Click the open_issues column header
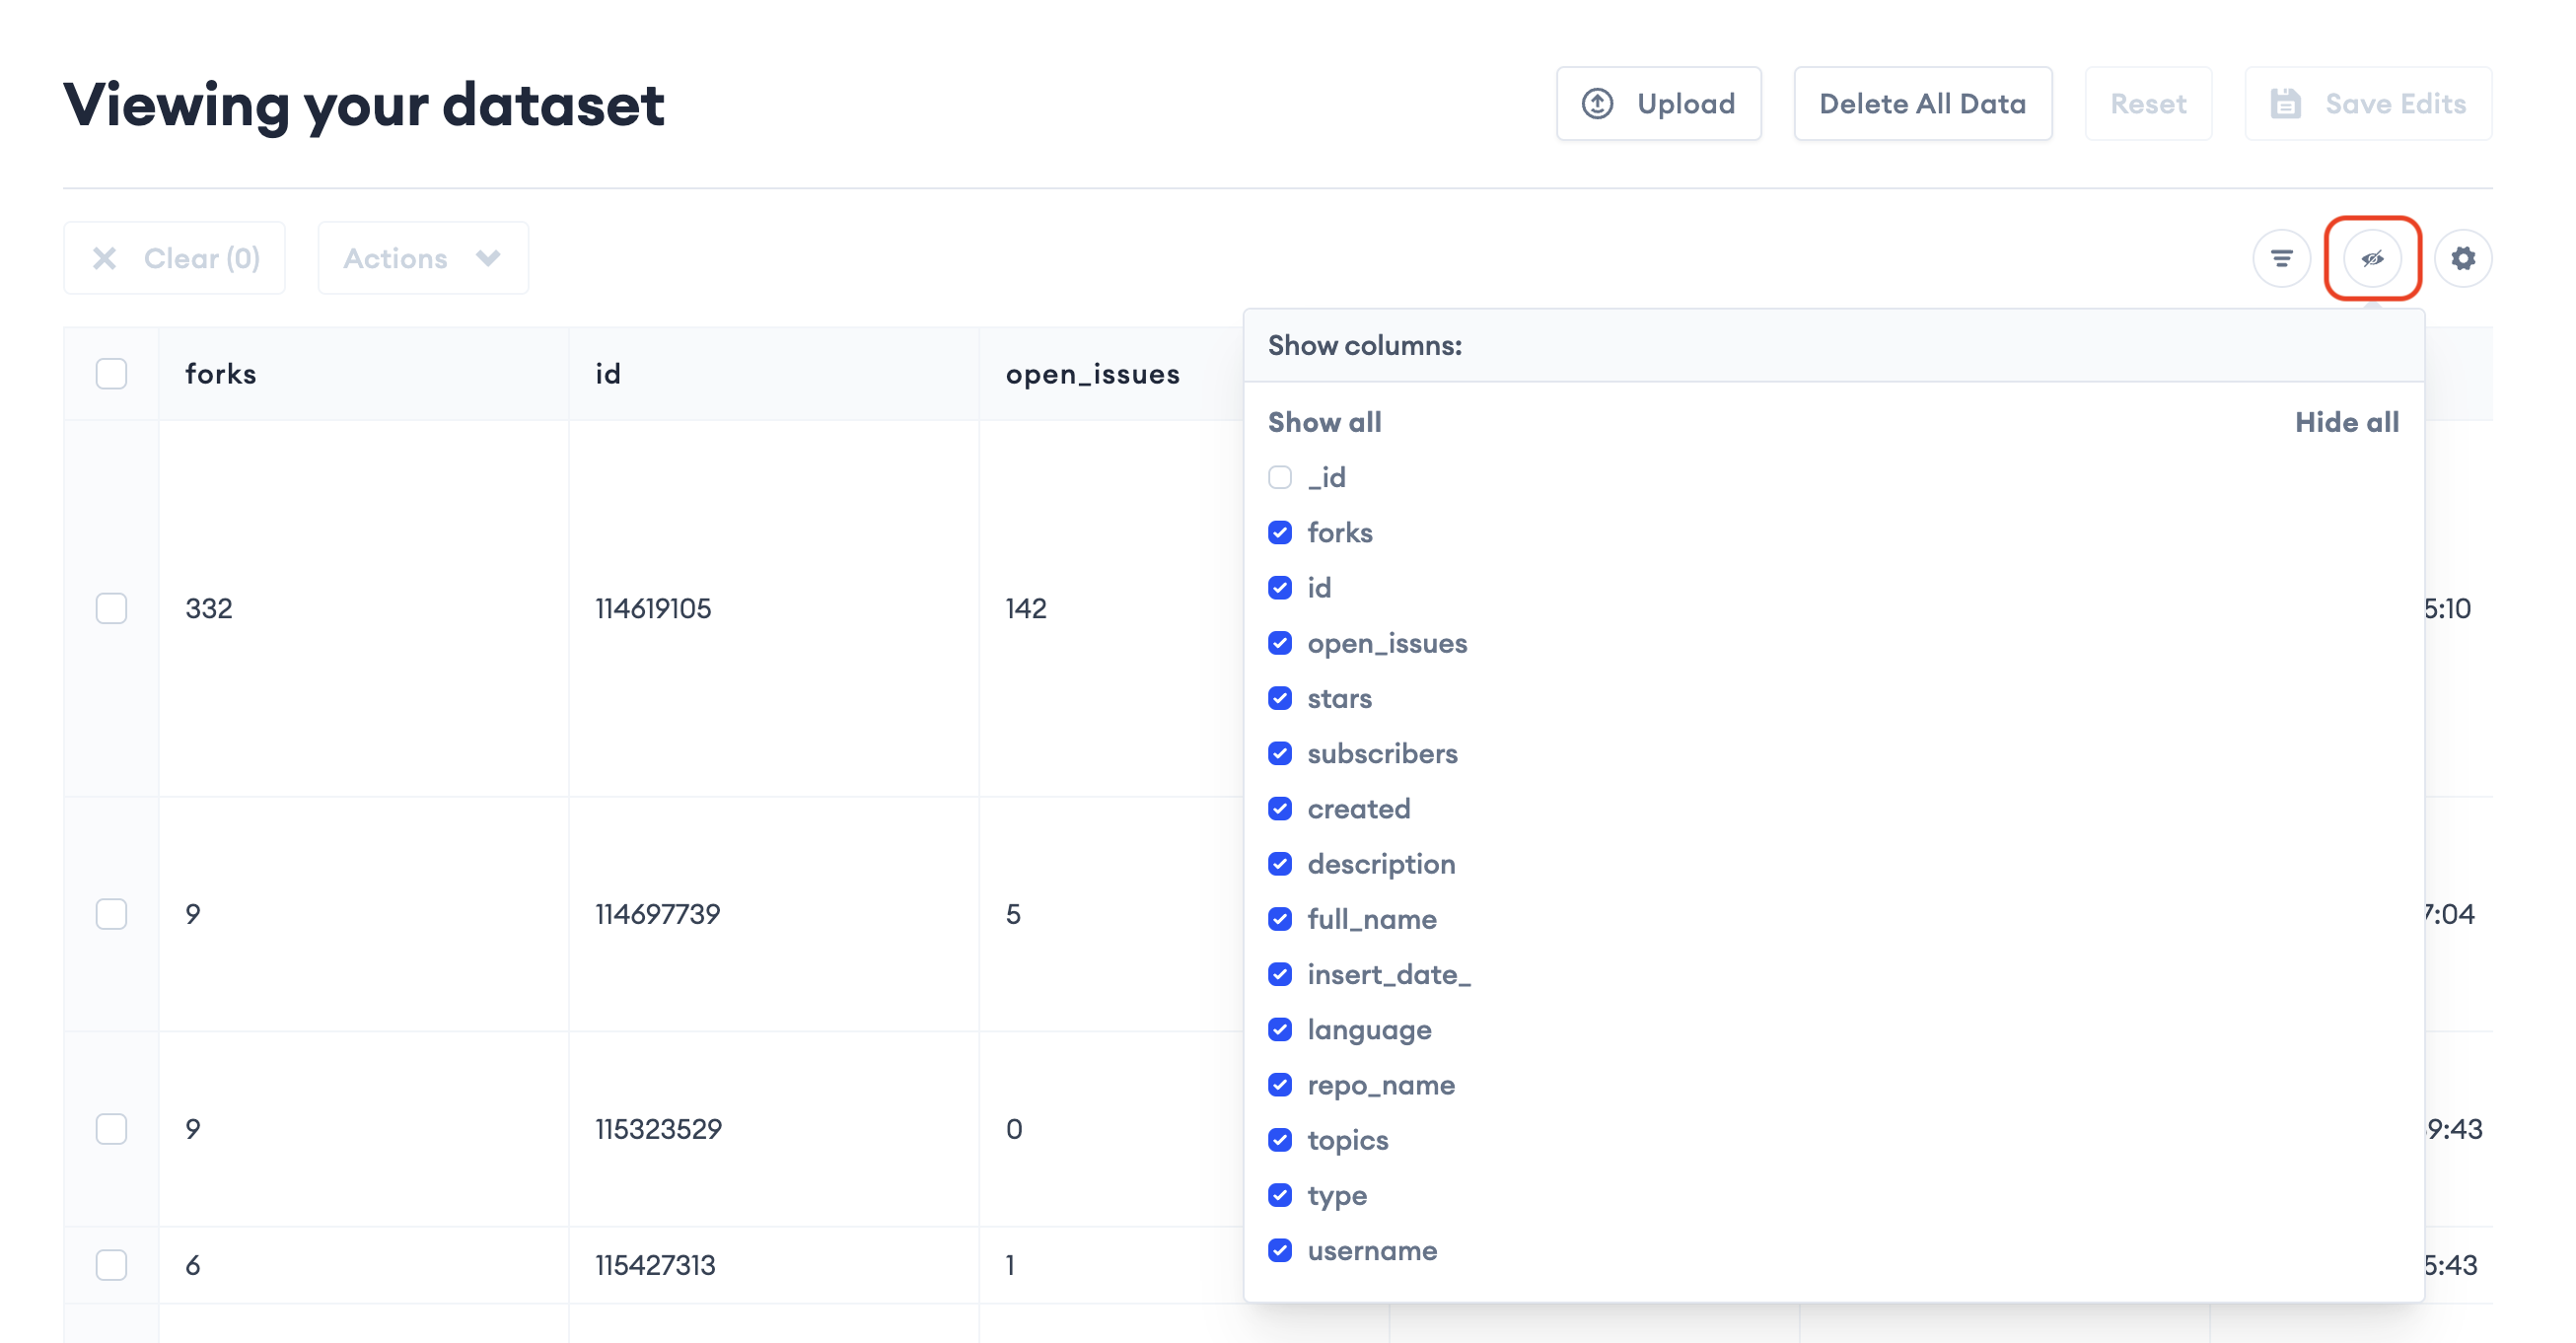Image resolution: width=2576 pixels, height=1343 pixels. (x=1092, y=374)
